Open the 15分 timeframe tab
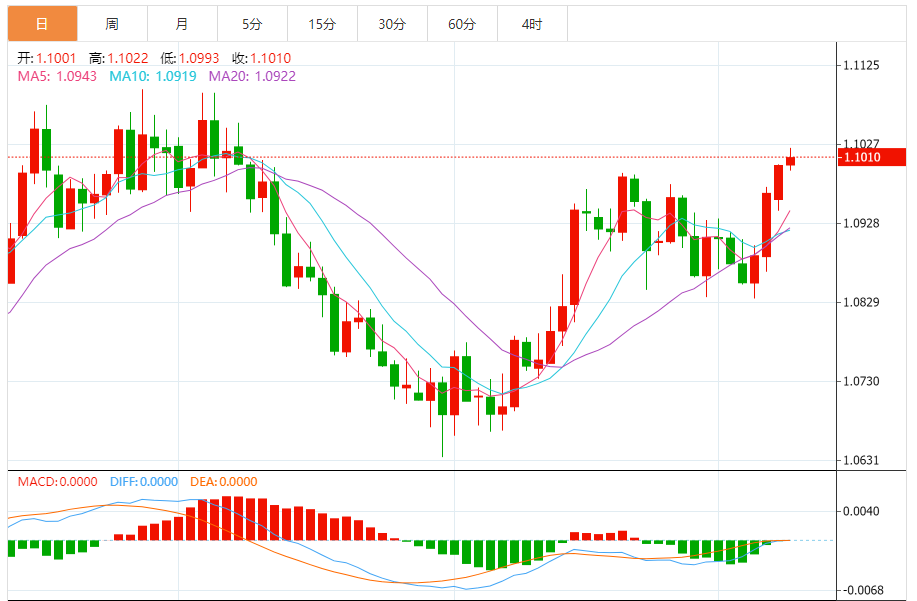Image resolution: width=917 pixels, height=601 pixels. (322, 24)
